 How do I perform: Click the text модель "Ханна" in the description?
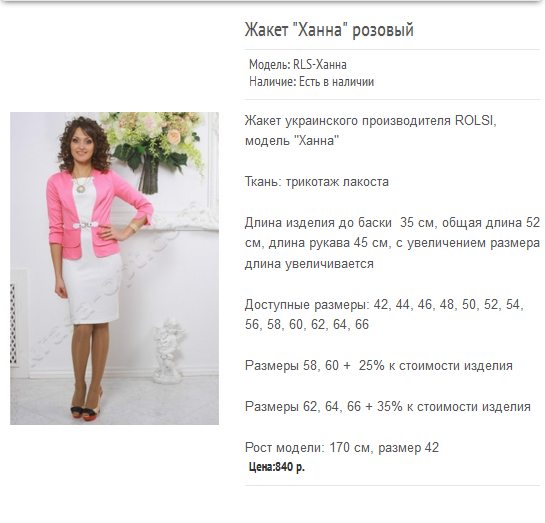point(292,141)
